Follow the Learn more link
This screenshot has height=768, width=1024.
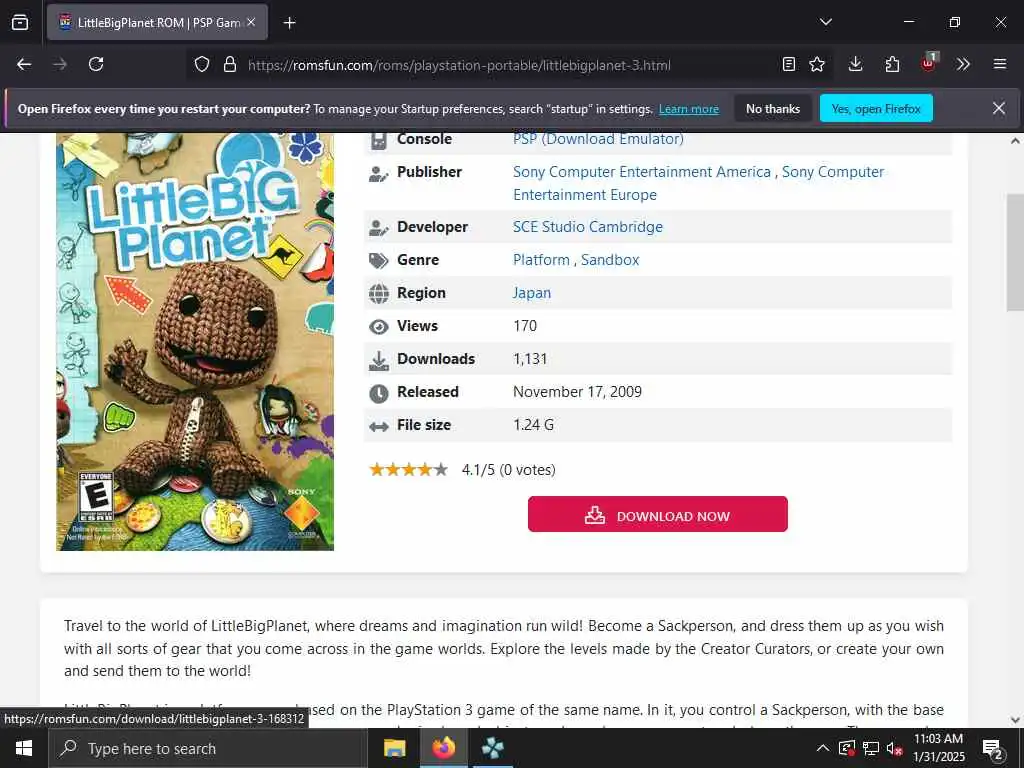coord(688,109)
